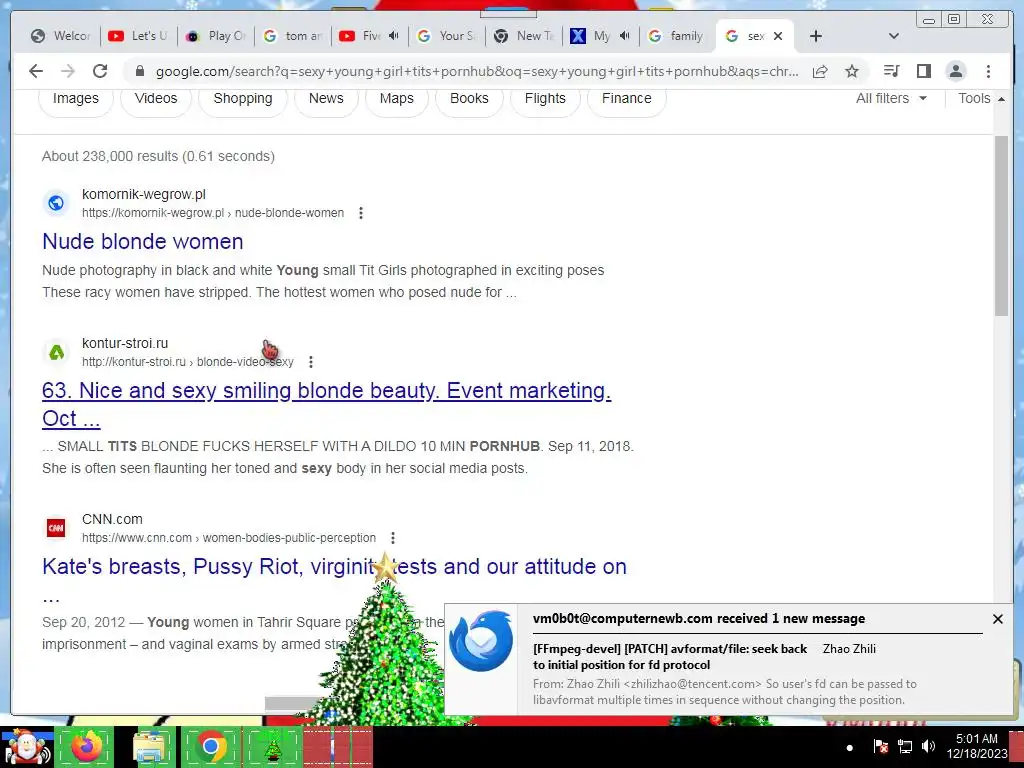Screen dimensions: 1024x768
Task: Dismiss the Thunderbird new message notification
Action: point(997,619)
